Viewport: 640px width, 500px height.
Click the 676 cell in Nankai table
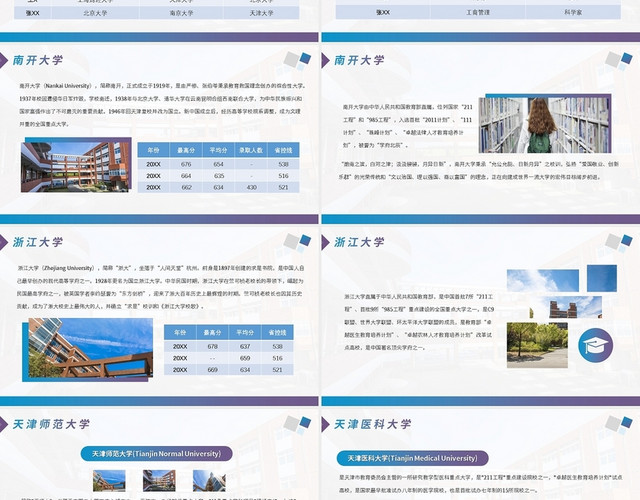pyautogui.click(x=186, y=164)
